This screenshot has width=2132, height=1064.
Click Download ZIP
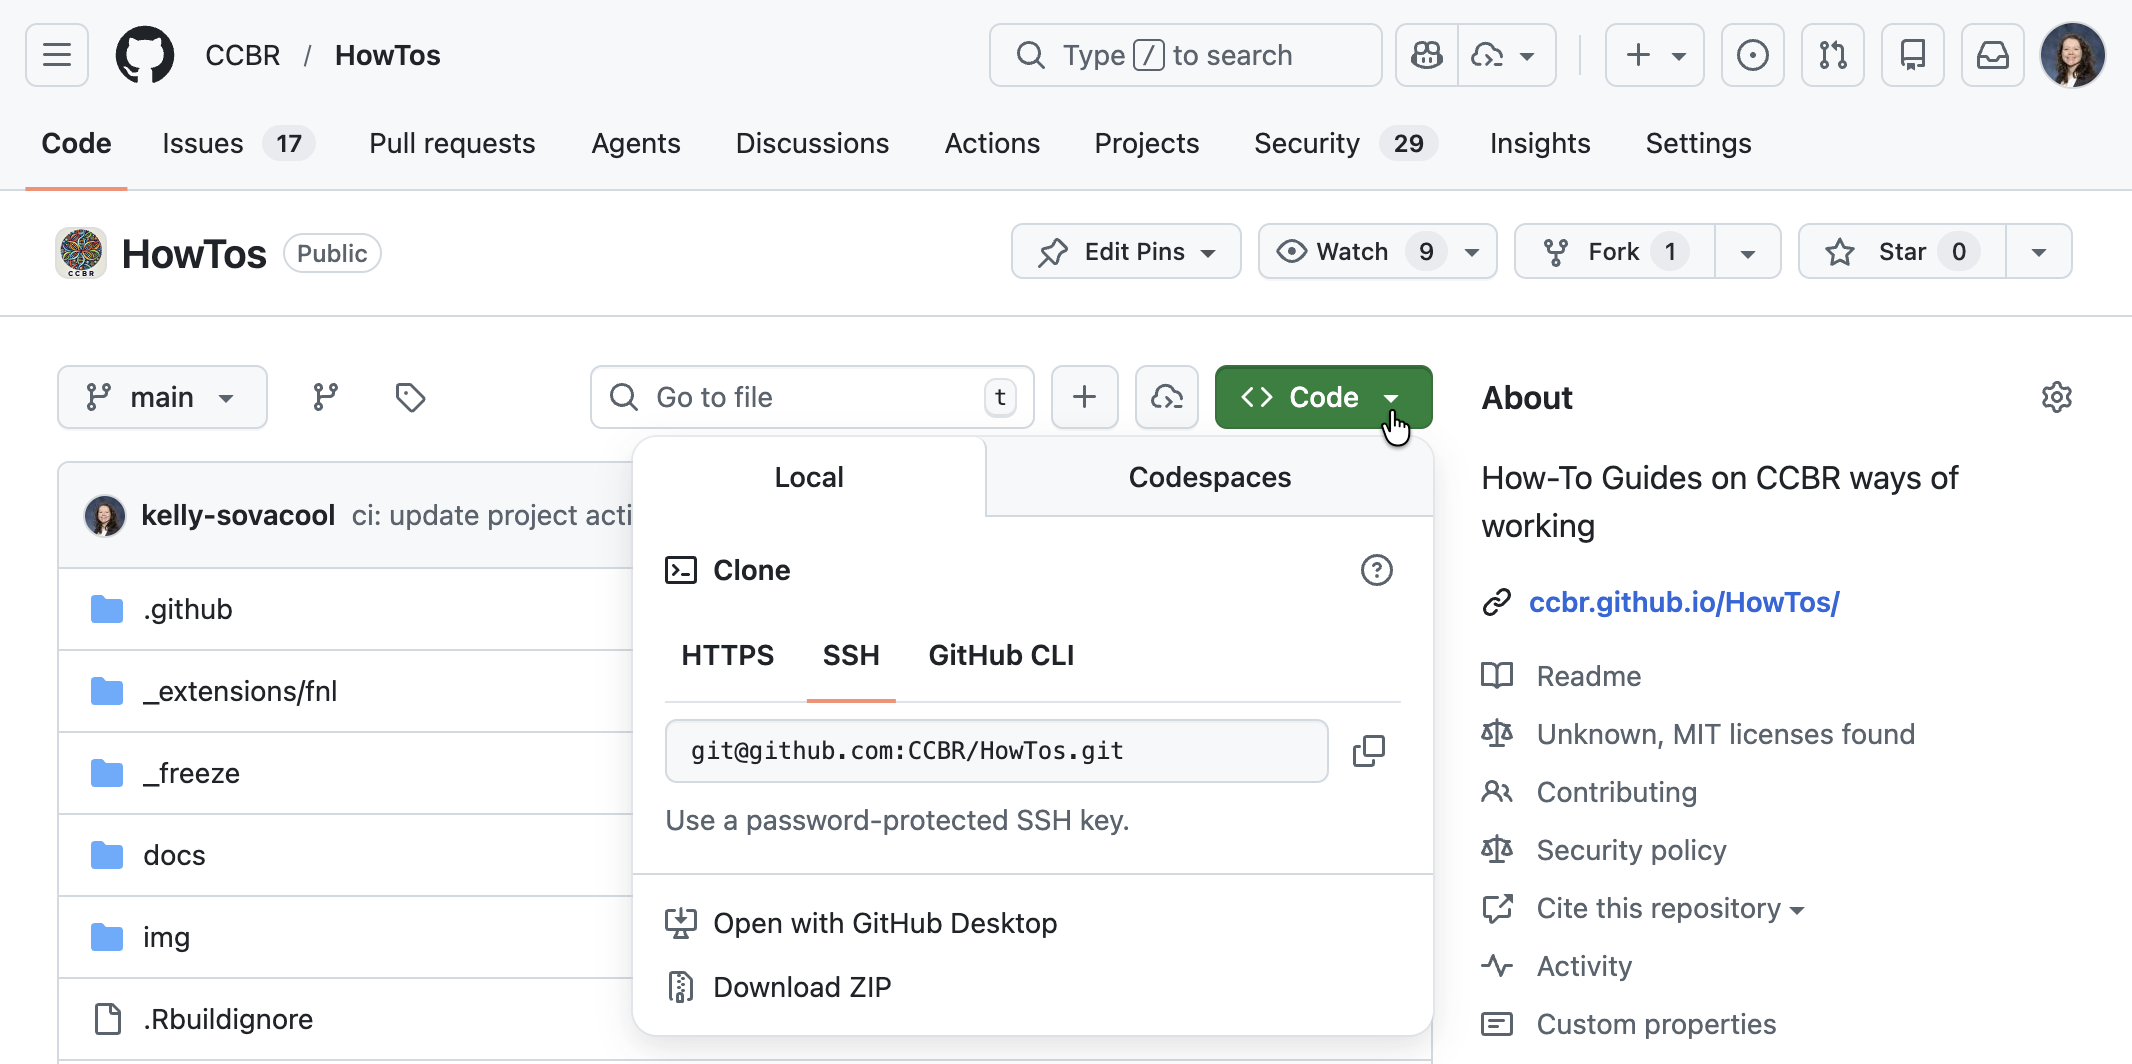801,987
